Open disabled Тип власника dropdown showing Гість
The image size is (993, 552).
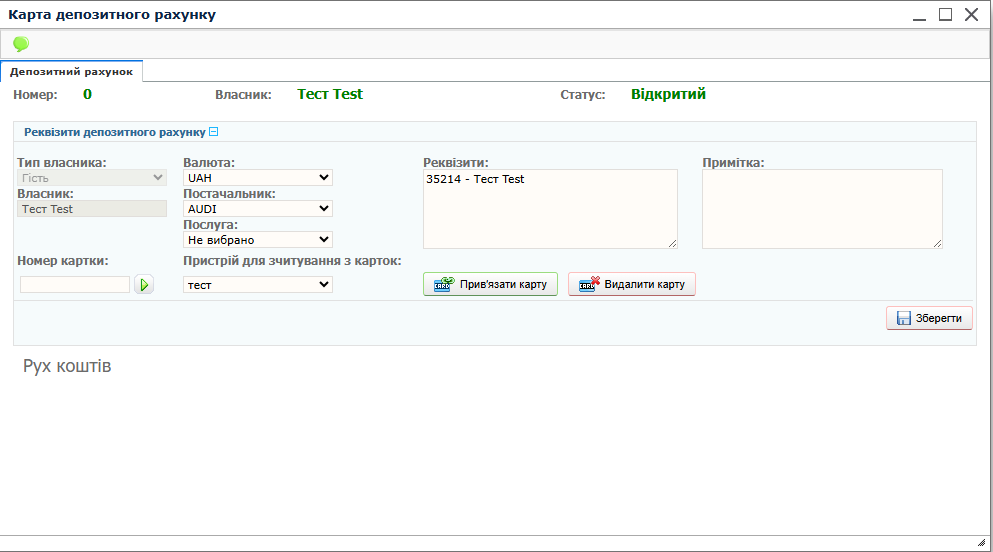click(x=92, y=178)
